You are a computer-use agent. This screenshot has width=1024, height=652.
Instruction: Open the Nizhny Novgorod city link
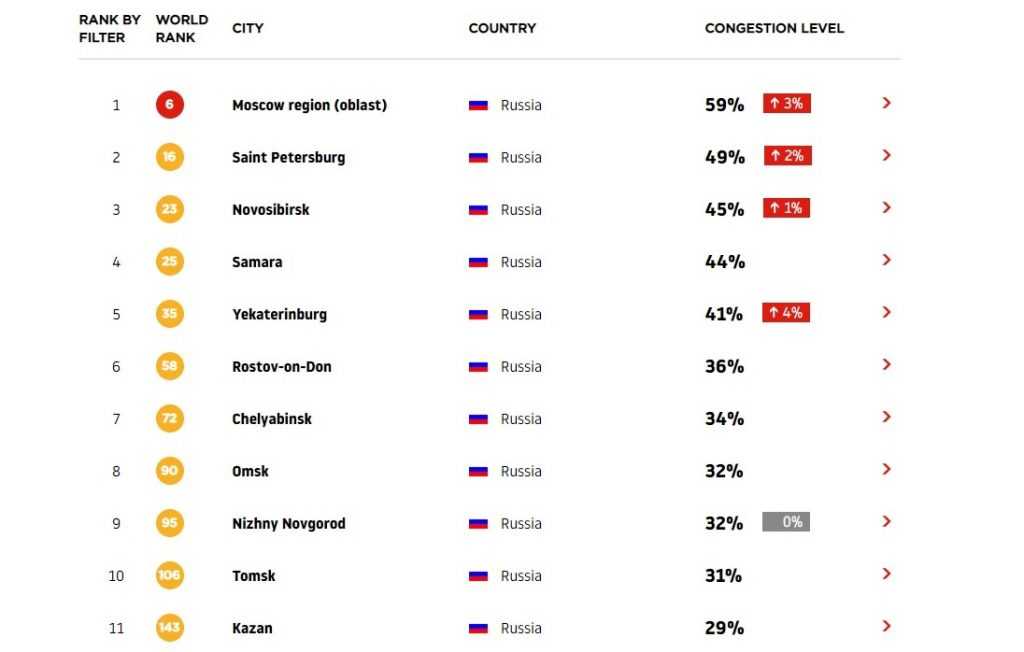[289, 523]
